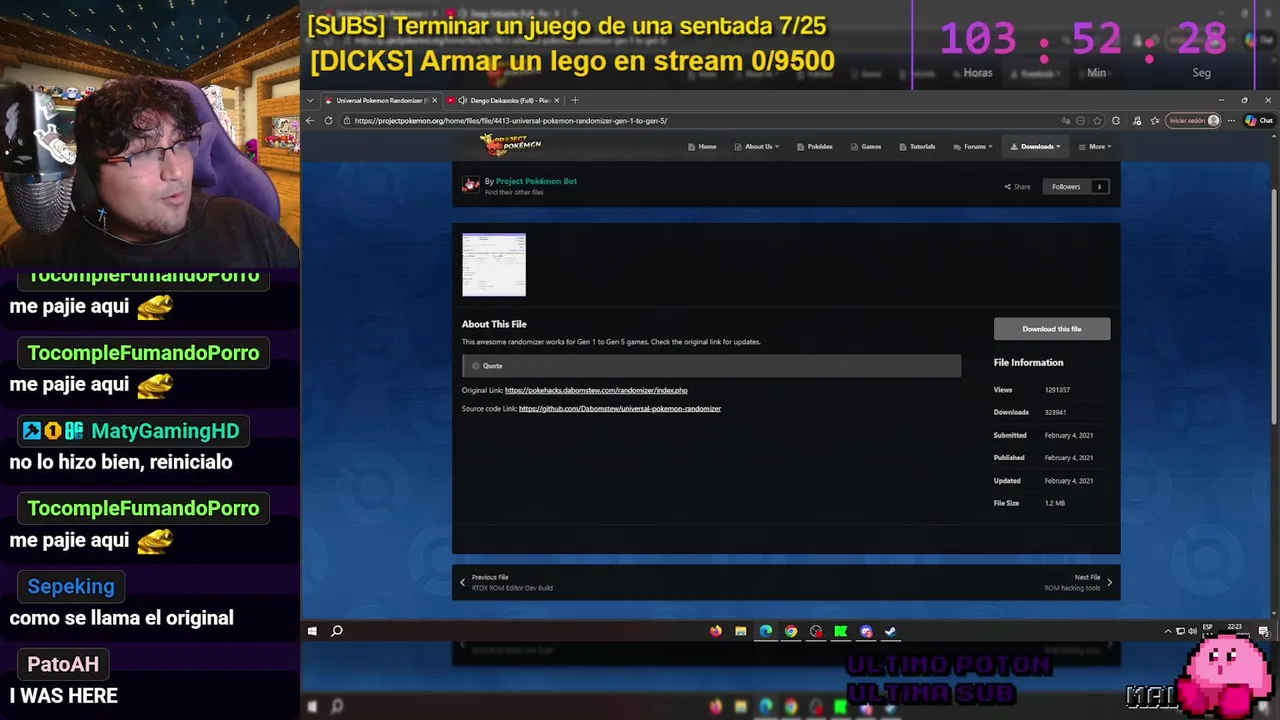Close the Universal Pokemon Randomizer tab
The width and height of the screenshot is (1280, 720).
tap(434, 100)
